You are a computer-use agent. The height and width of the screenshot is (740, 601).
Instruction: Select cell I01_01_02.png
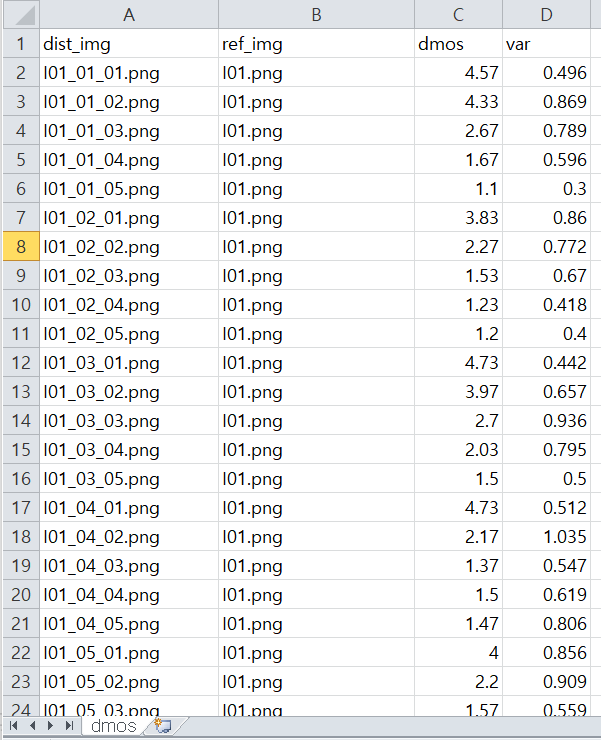point(129,101)
